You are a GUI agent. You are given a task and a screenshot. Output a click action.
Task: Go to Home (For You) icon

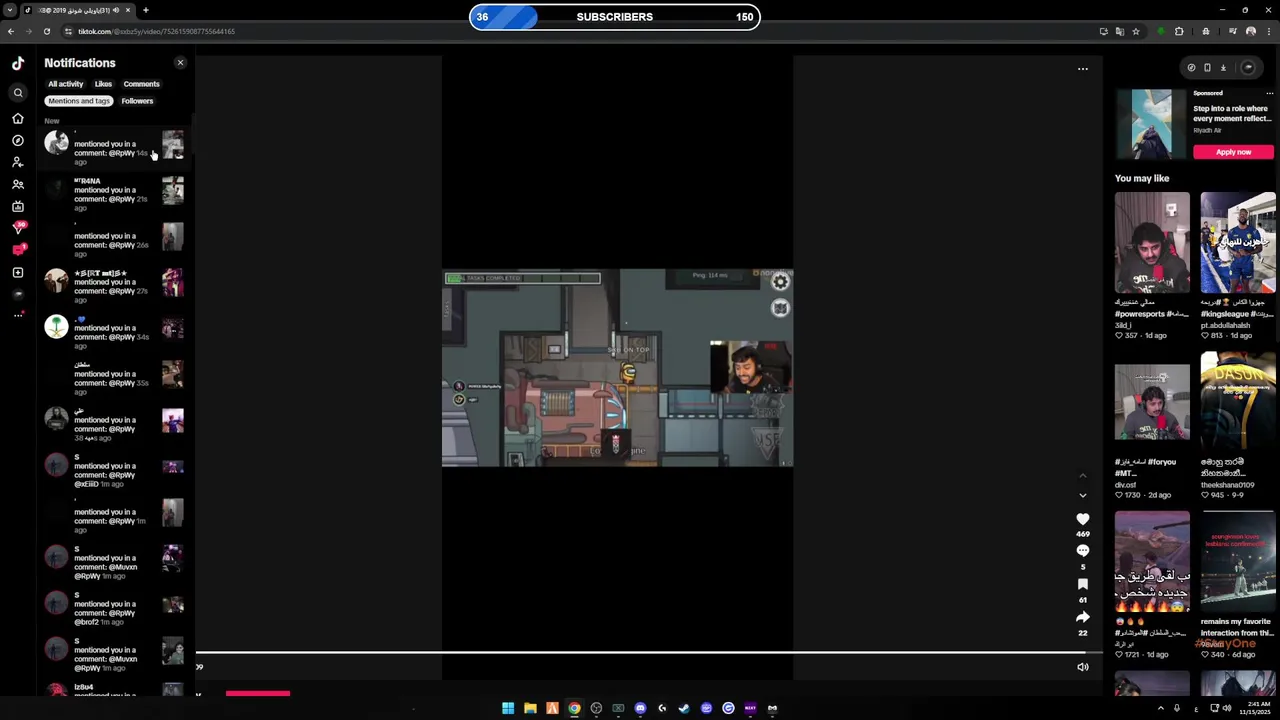click(18, 118)
